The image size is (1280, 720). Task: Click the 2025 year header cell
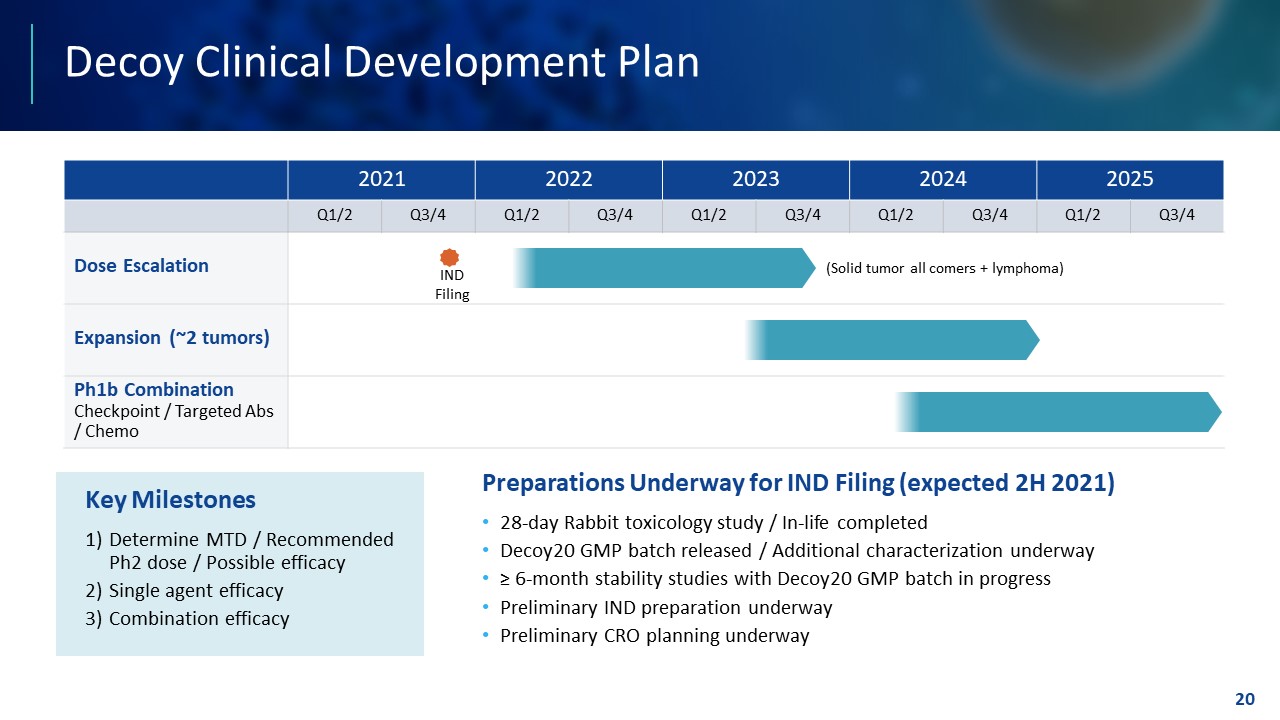pos(1129,179)
